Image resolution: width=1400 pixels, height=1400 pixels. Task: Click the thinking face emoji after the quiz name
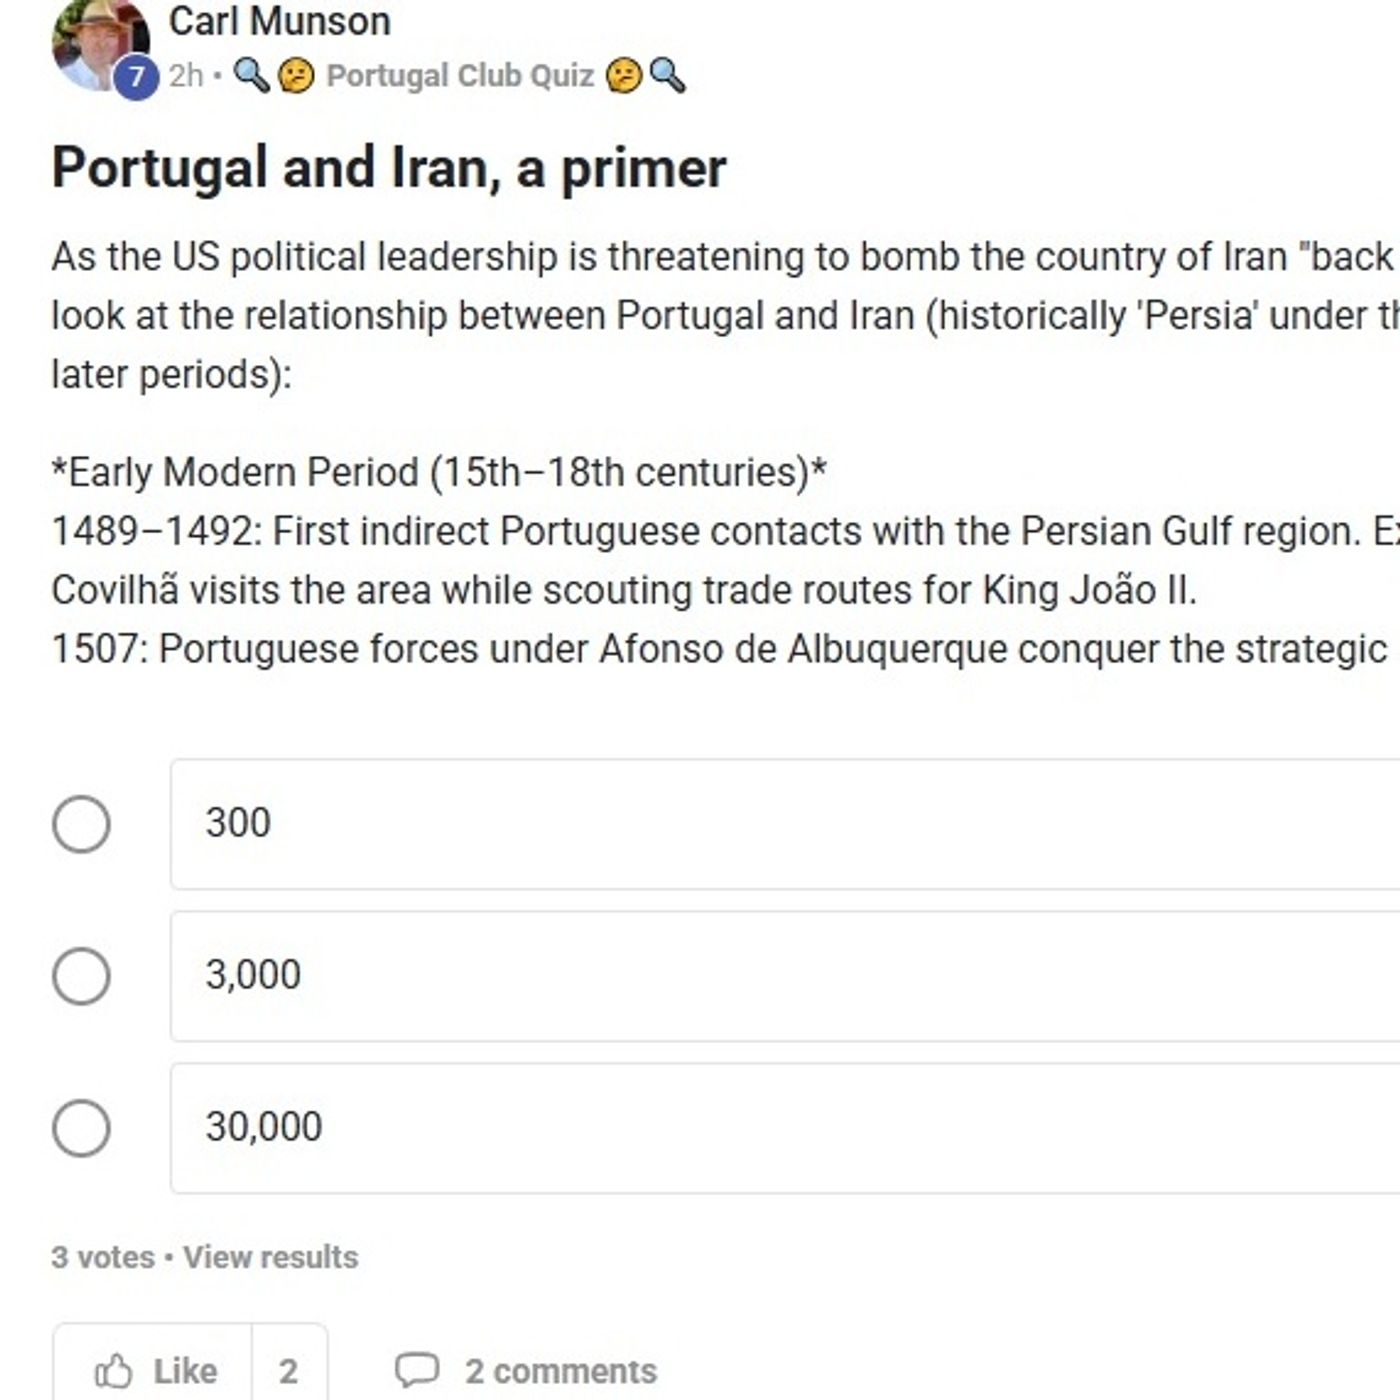(x=624, y=75)
